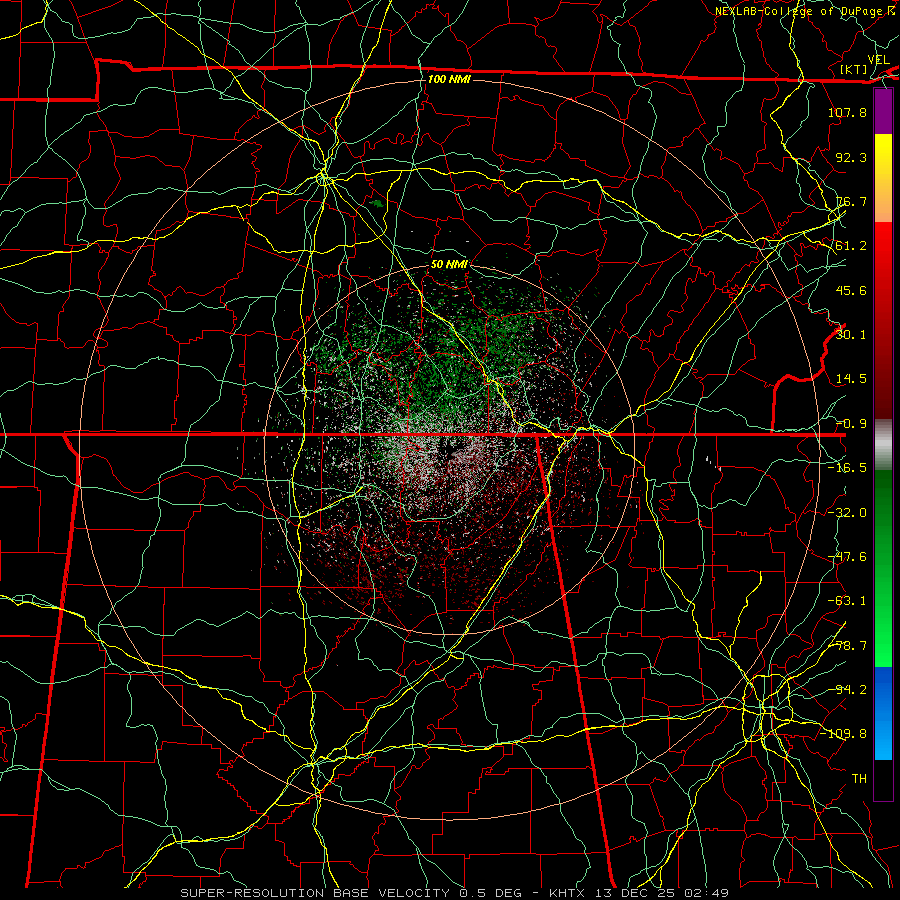Click the -0.9 legend value
Screen dimensions: 900x900
pyautogui.click(x=851, y=424)
